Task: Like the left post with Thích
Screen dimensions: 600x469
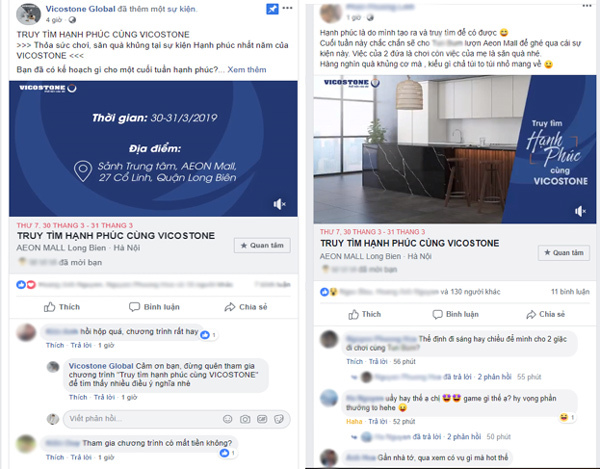Action: point(62,307)
